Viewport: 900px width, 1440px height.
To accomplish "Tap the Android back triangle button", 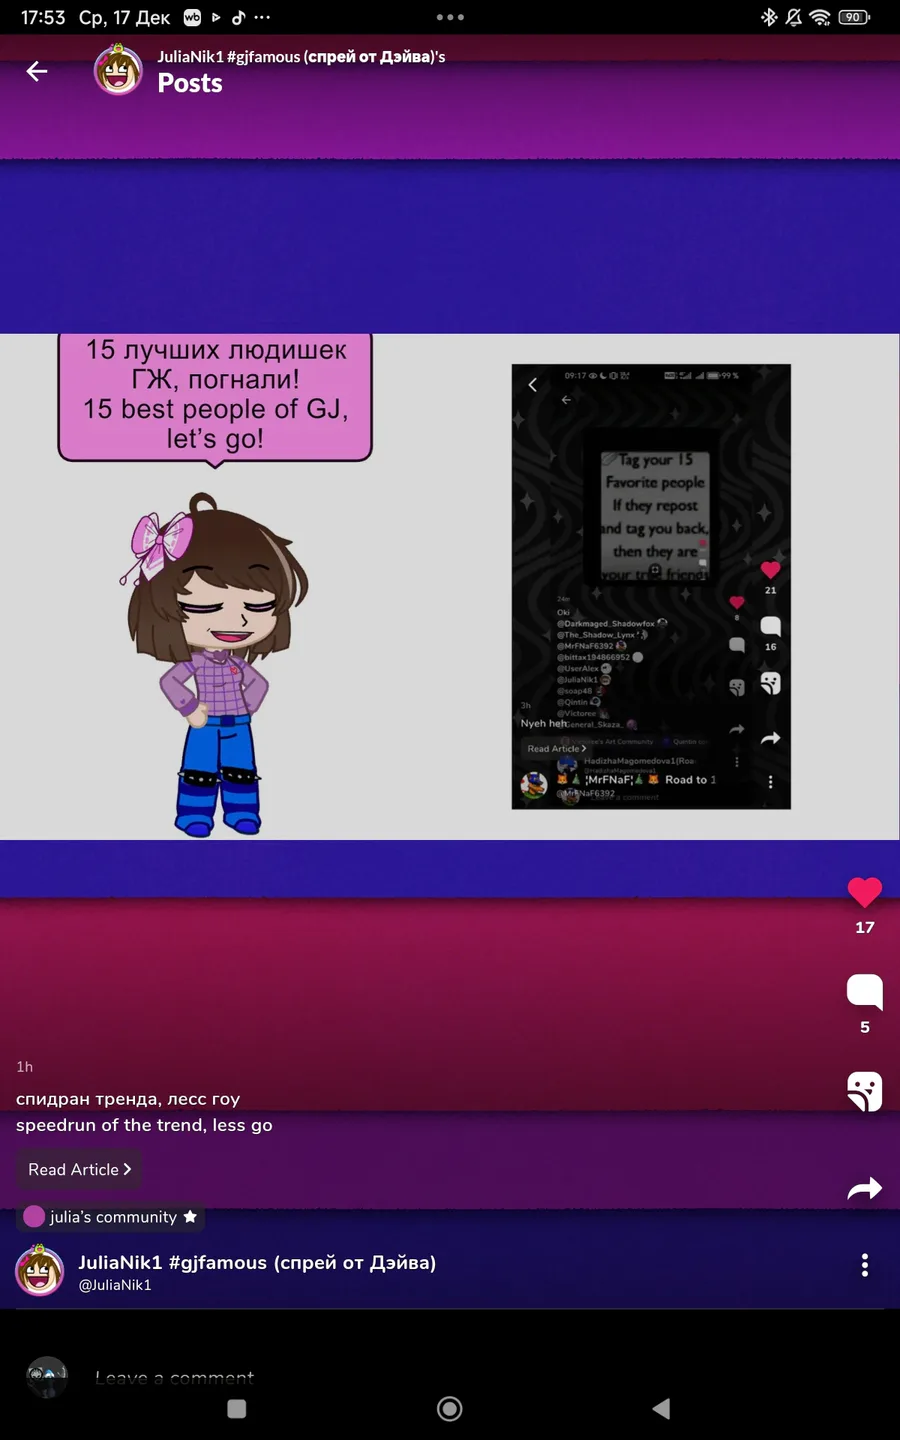I will 661,1408.
